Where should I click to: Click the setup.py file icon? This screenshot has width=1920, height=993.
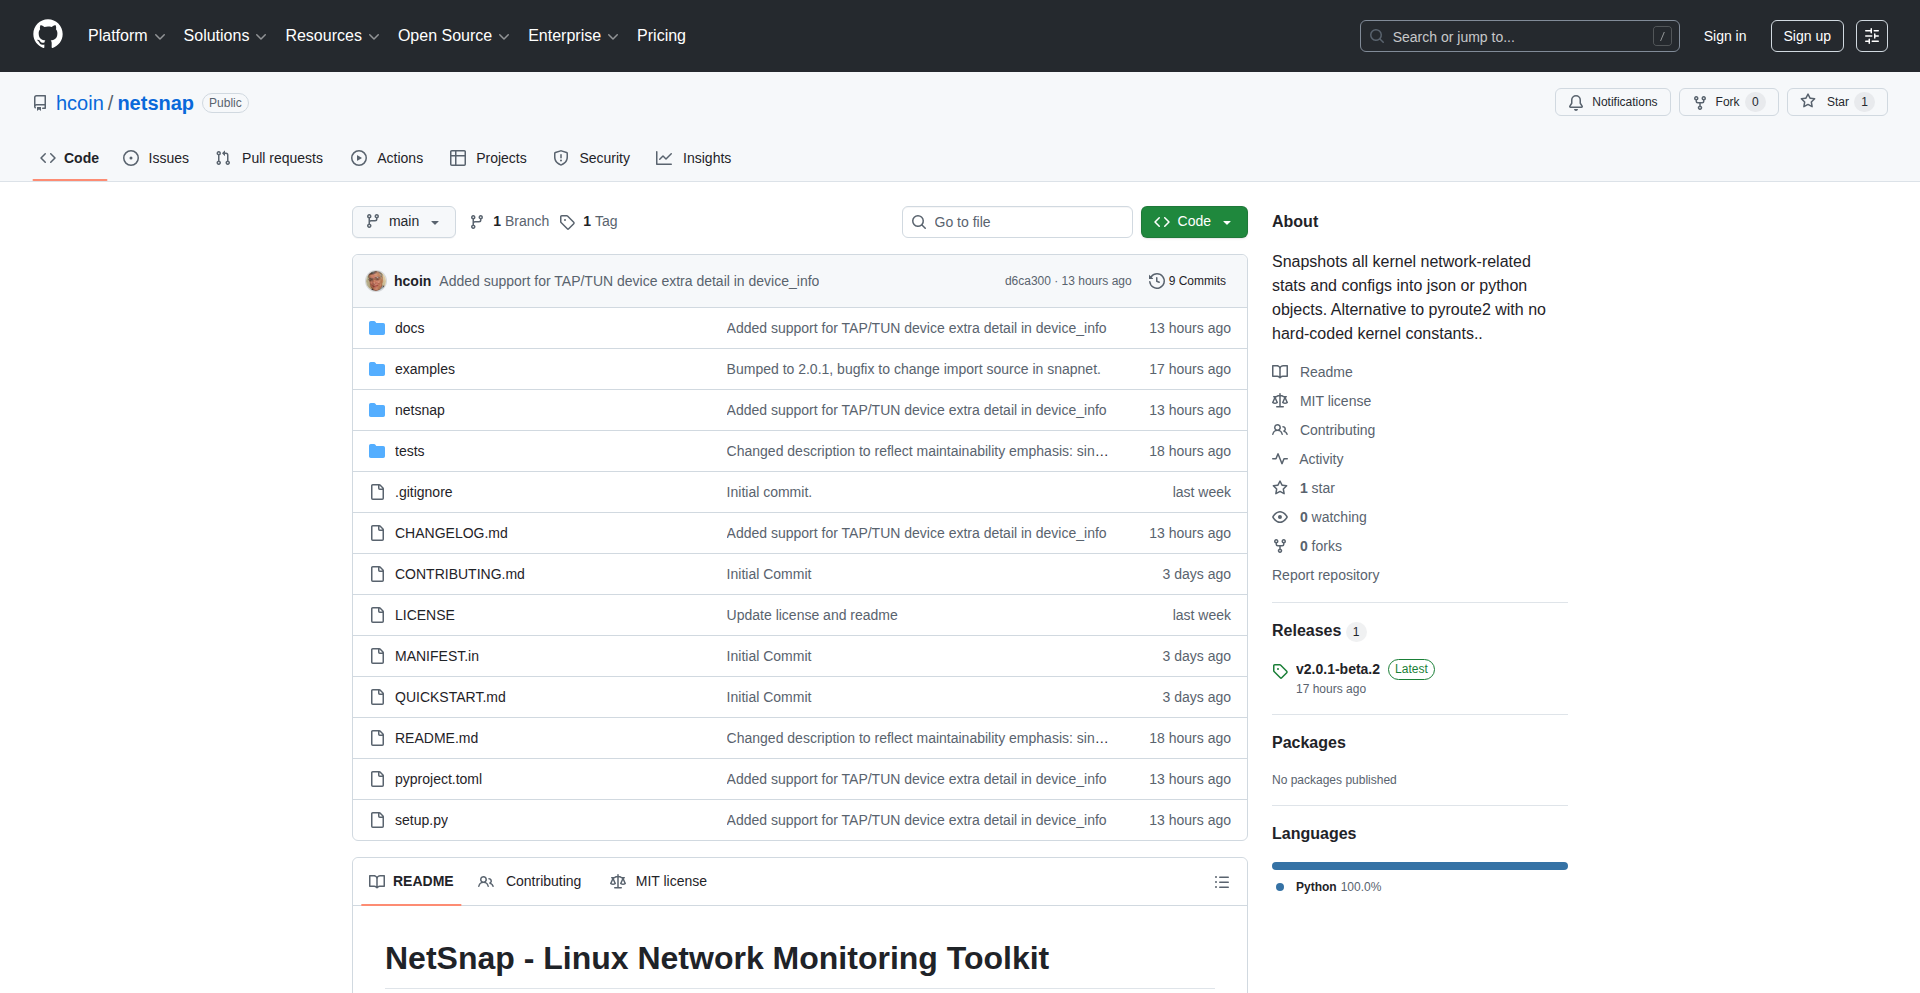coord(377,820)
